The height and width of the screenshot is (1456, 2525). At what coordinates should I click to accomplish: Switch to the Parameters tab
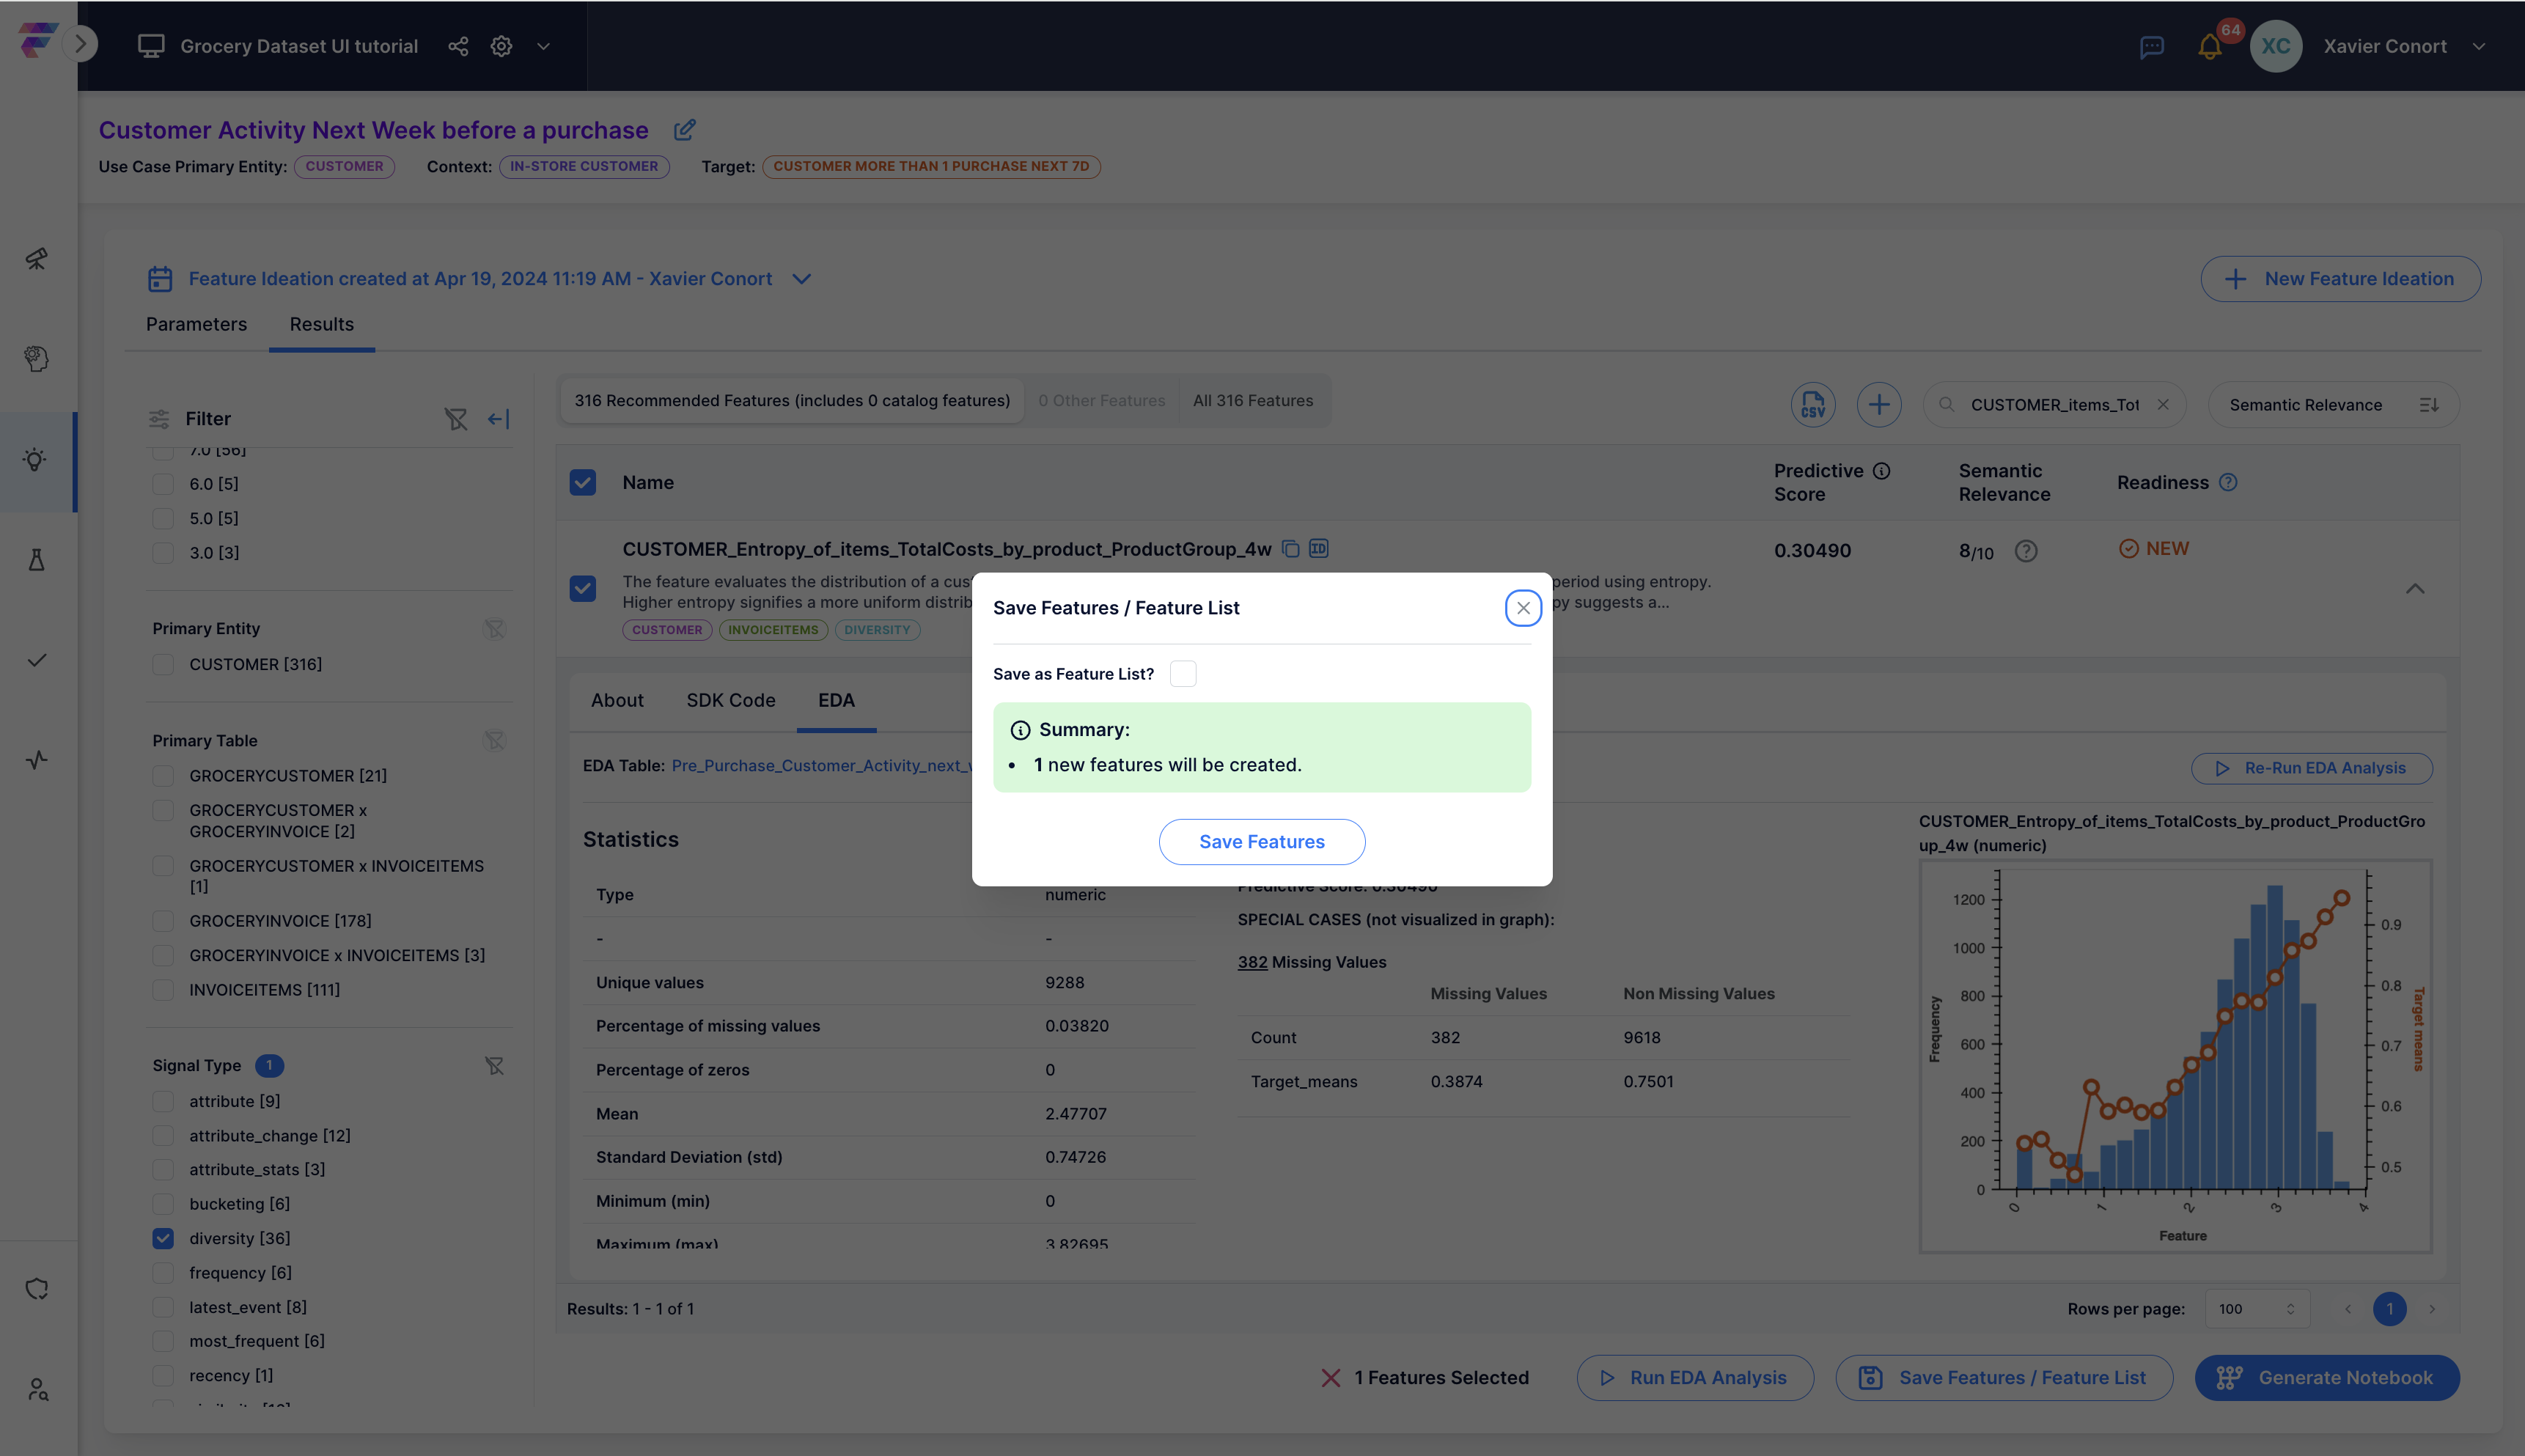(x=196, y=324)
